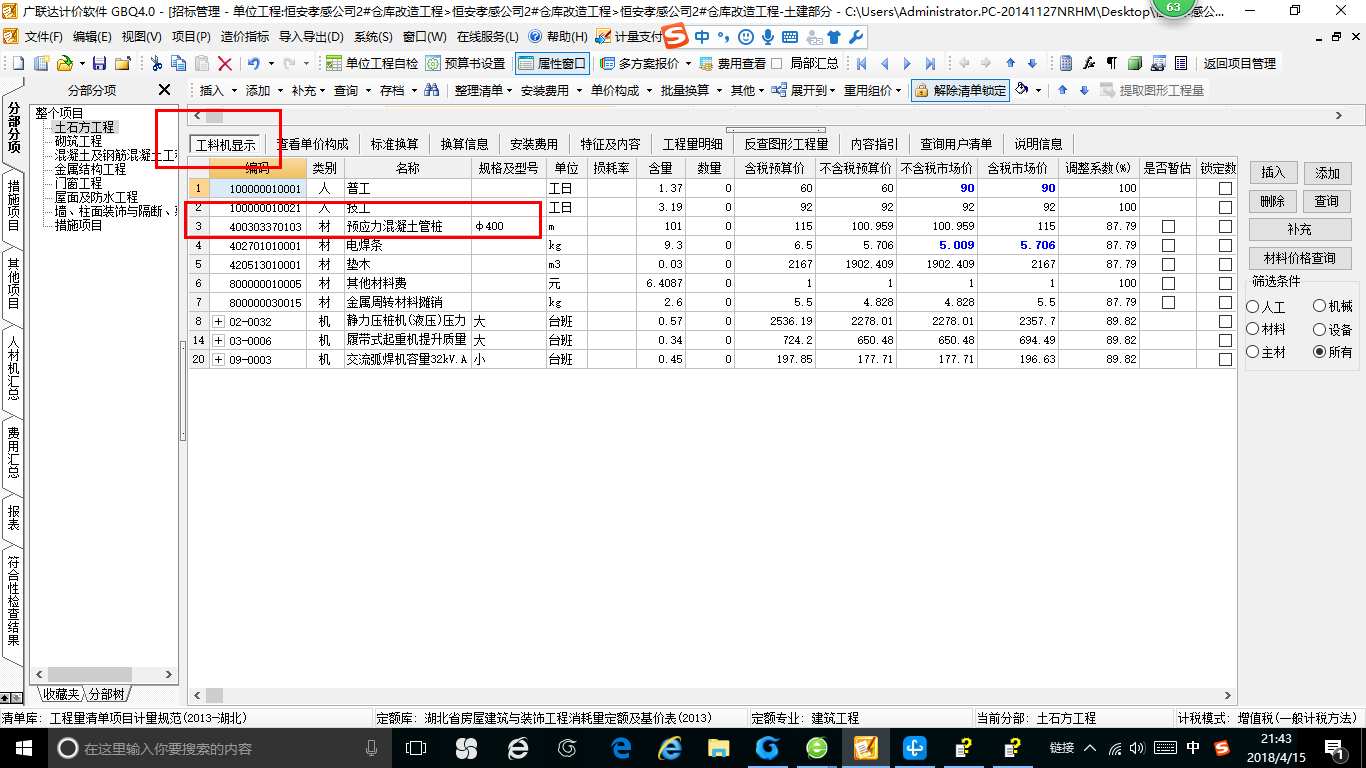Expand row 02-0032 静力压桩机
This screenshot has width=1366, height=768.
[219, 322]
